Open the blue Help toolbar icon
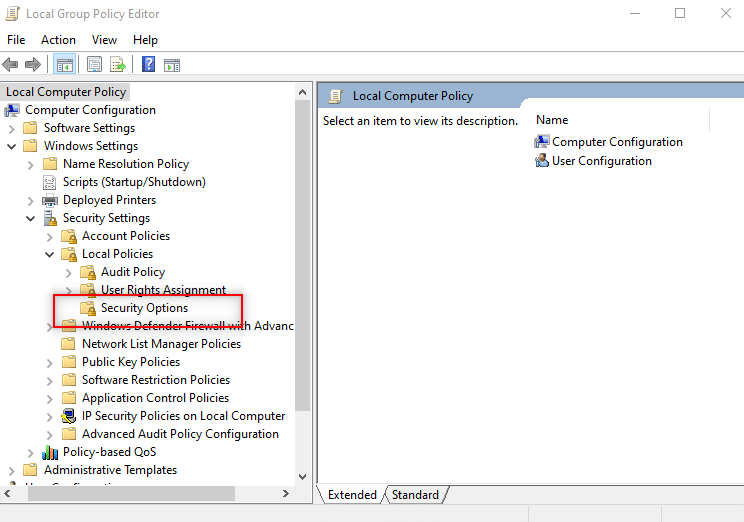Image resolution: width=744 pixels, height=522 pixels. pyautogui.click(x=149, y=65)
